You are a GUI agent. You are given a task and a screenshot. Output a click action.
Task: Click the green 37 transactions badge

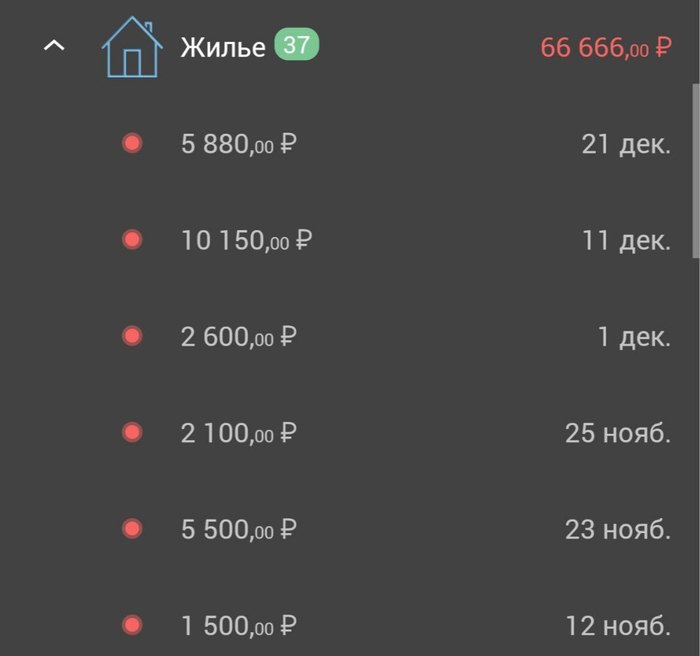(296, 45)
